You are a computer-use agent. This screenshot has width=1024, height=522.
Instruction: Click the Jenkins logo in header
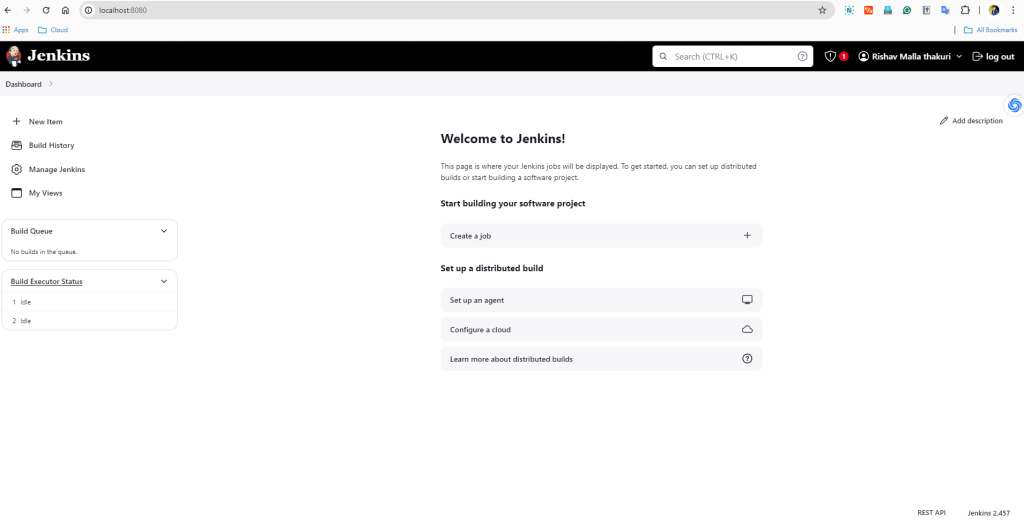pyautogui.click(x=48, y=56)
